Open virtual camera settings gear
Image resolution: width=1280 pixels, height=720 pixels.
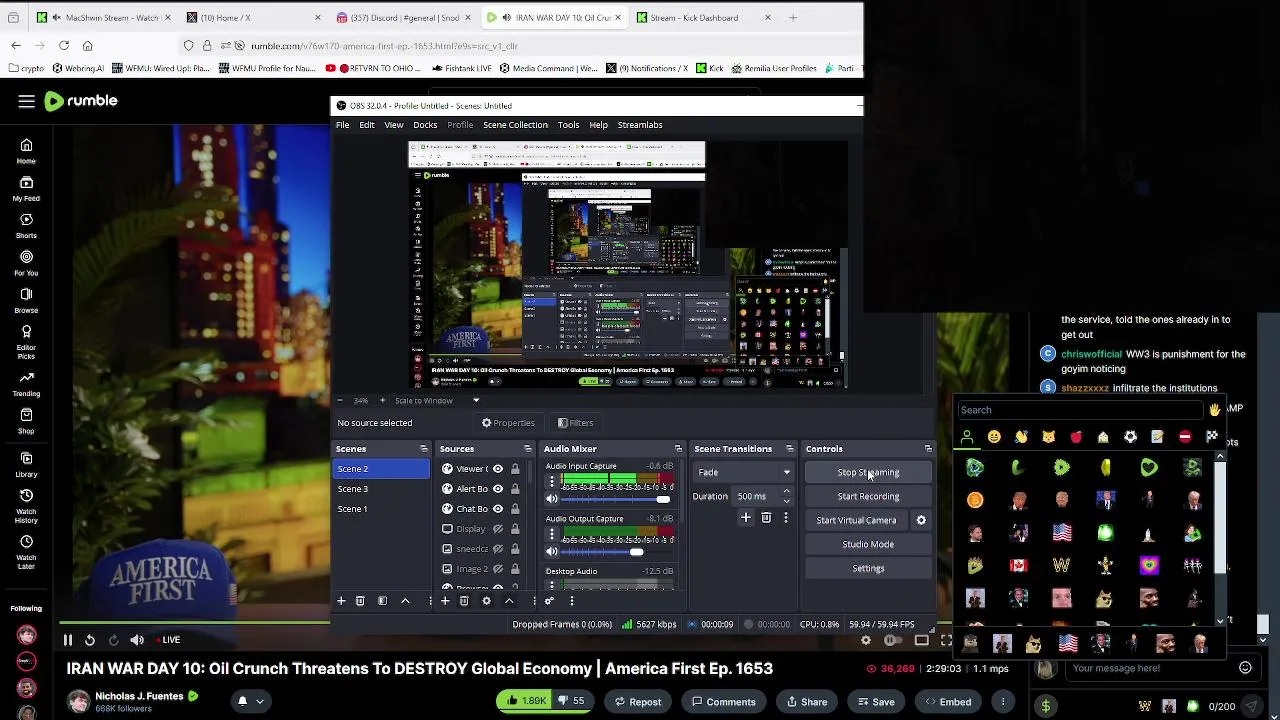[x=921, y=520]
